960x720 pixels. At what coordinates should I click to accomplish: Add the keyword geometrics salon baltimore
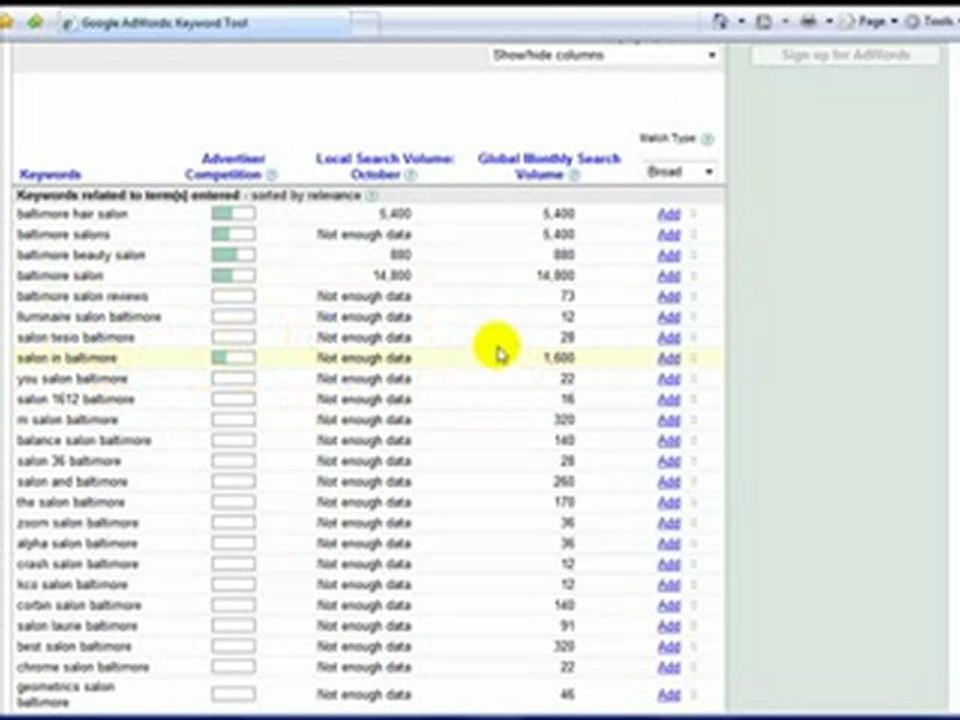tap(669, 694)
